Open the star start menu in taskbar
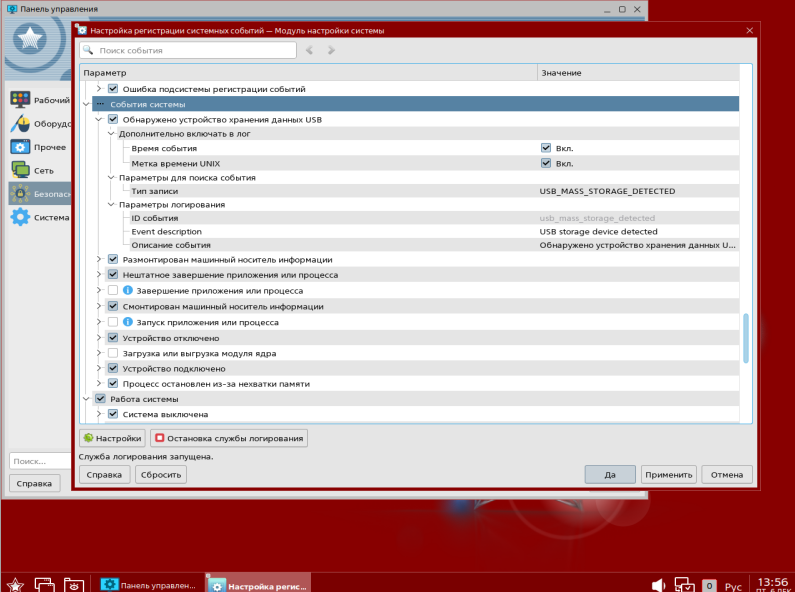The width and height of the screenshot is (795, 592). (15, 584)
